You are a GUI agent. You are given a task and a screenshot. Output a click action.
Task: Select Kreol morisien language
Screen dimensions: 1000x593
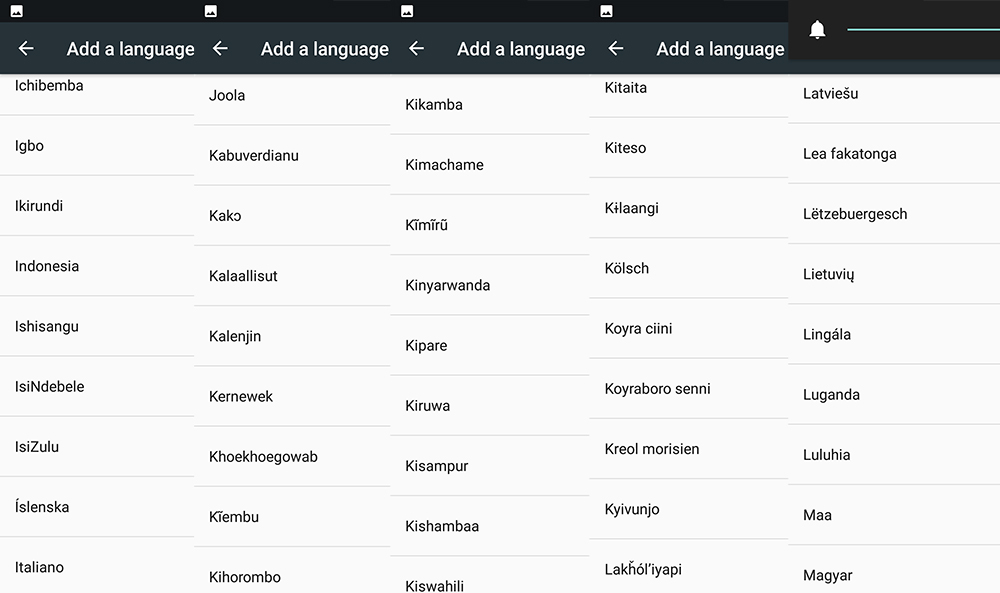(x=652, y=449)
